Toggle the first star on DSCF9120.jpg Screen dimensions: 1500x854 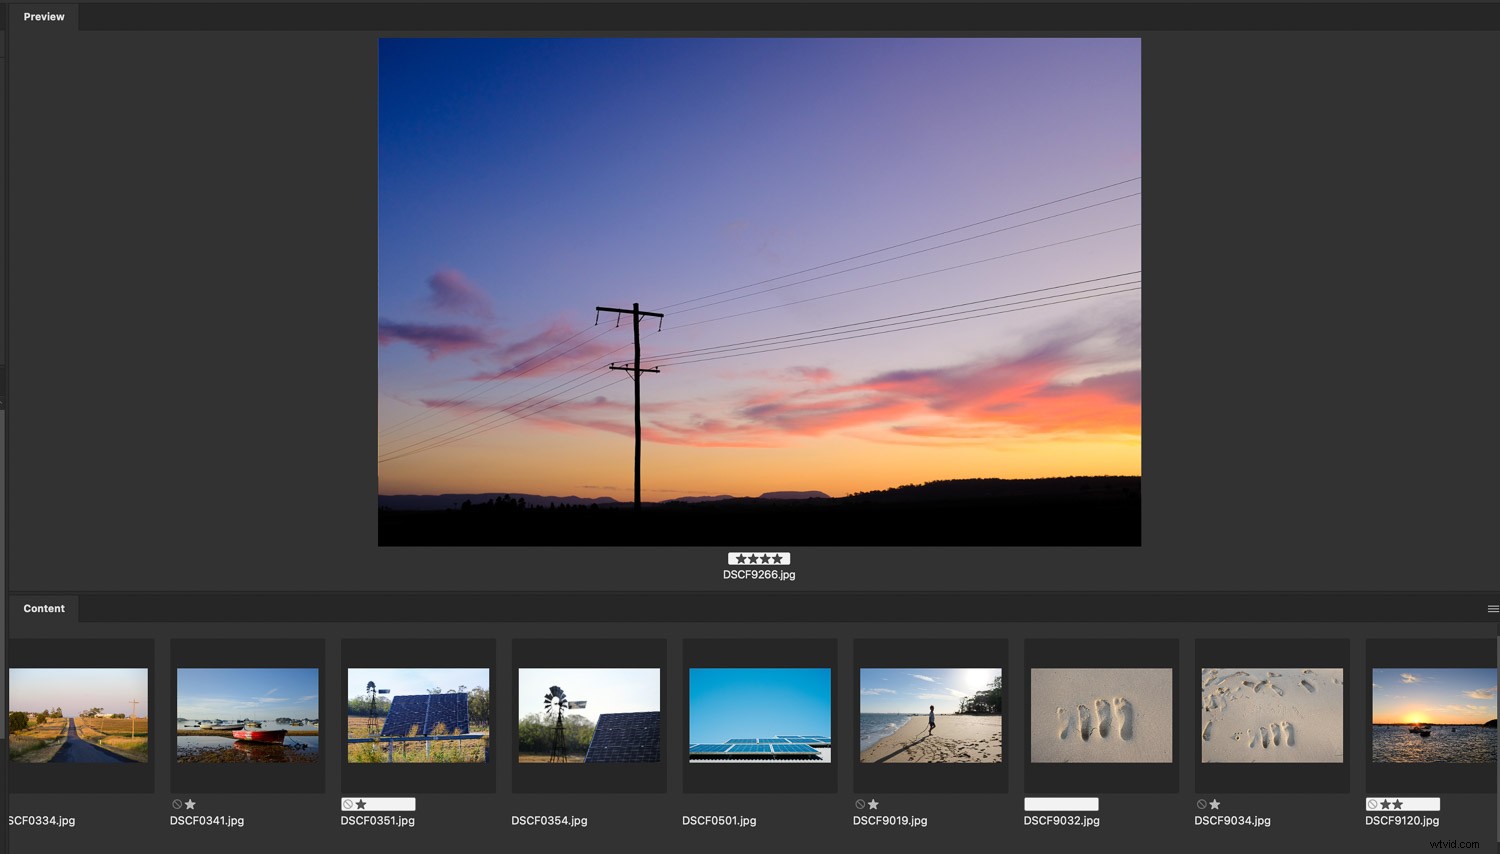click(1384, 804)
